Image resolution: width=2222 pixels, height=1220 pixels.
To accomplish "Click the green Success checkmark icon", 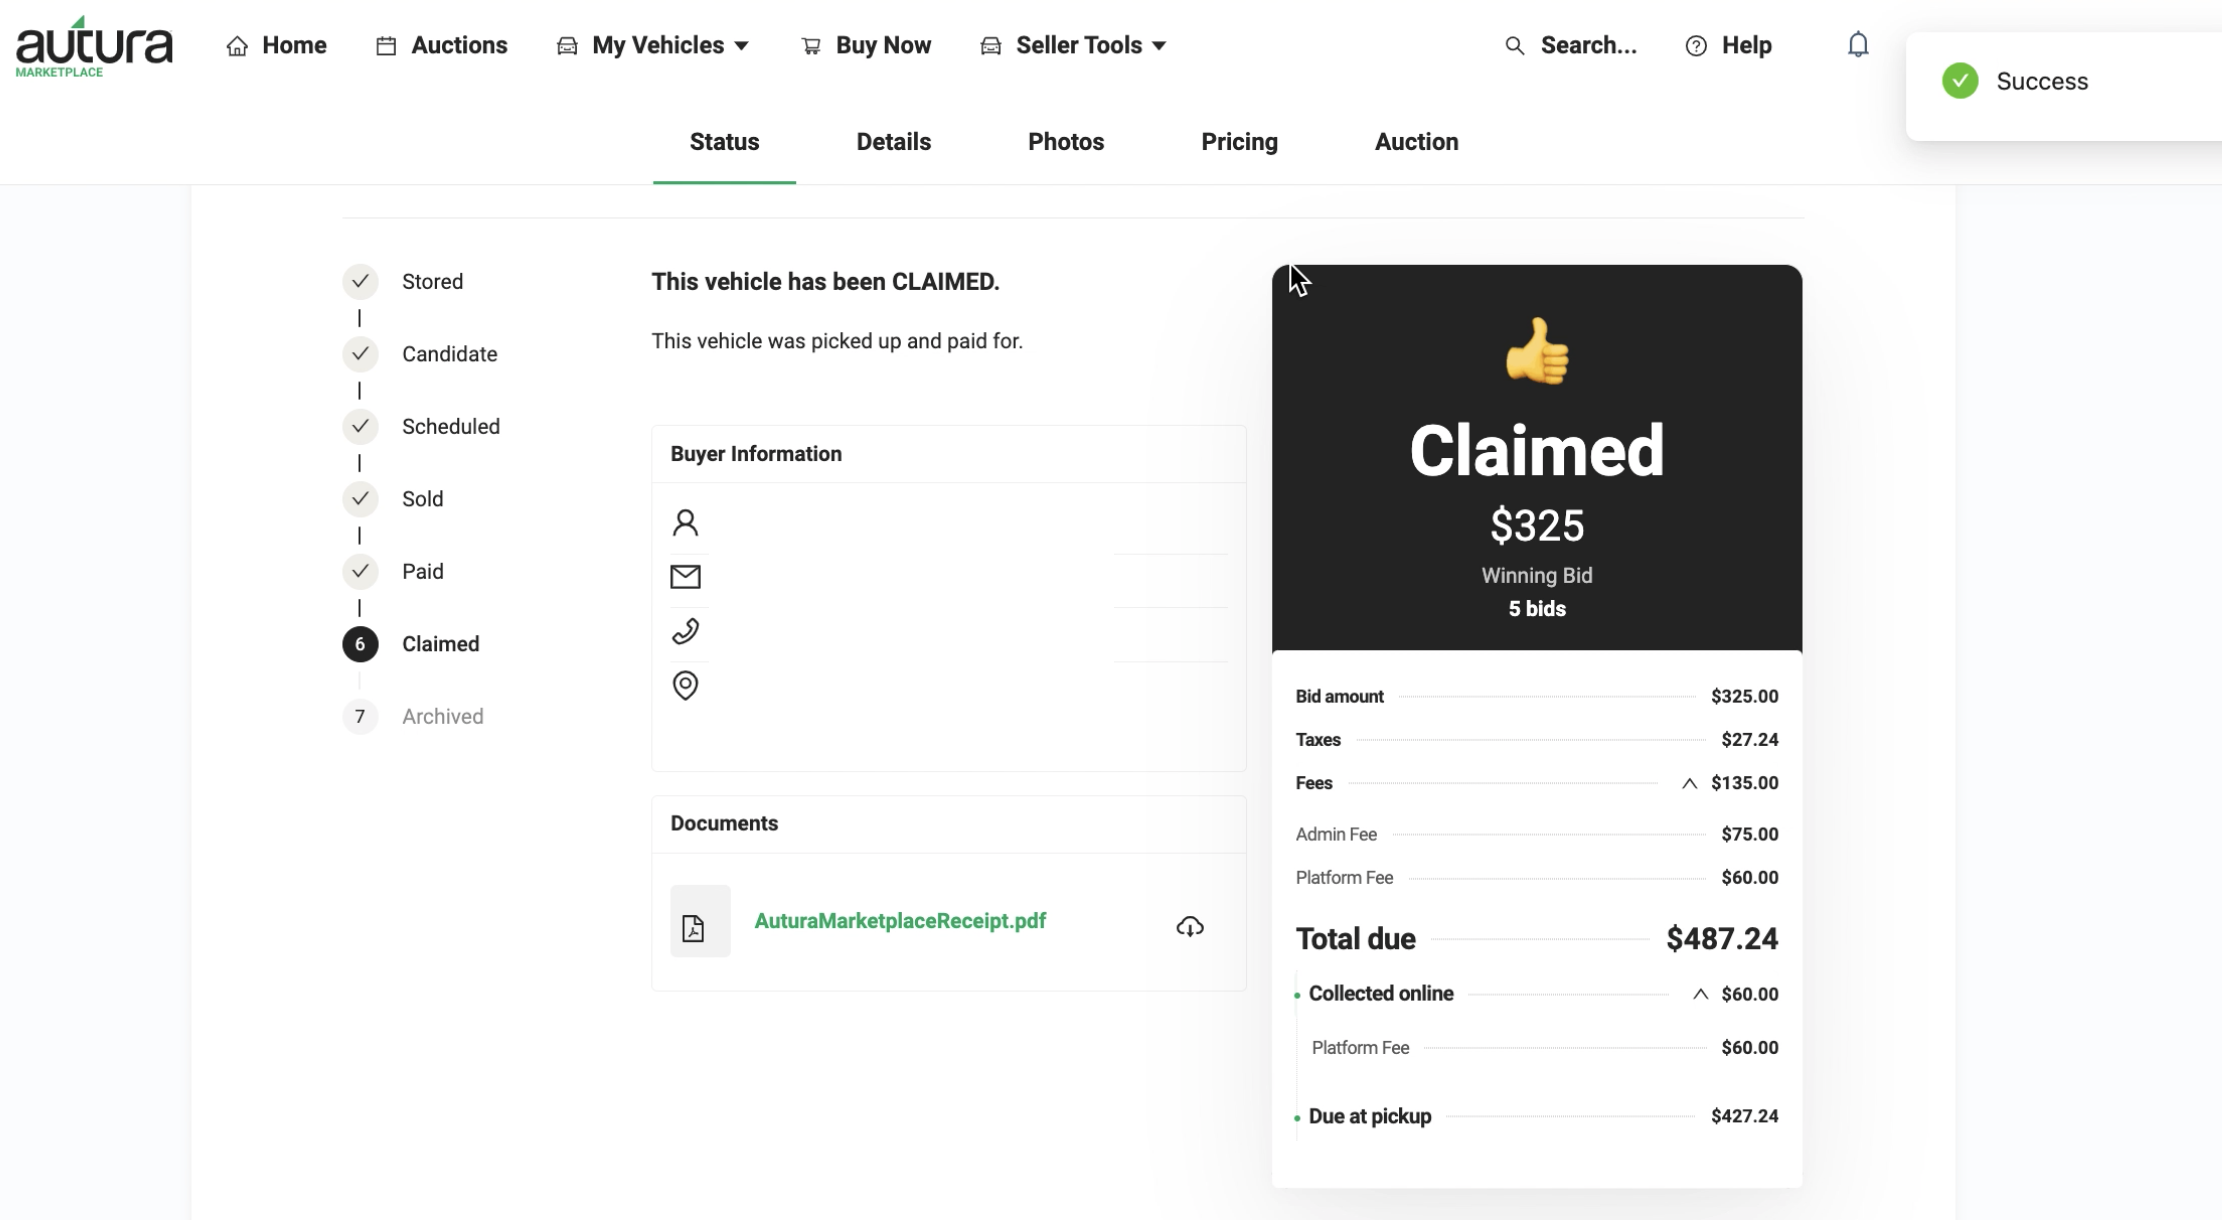I will click(1960, 81).
